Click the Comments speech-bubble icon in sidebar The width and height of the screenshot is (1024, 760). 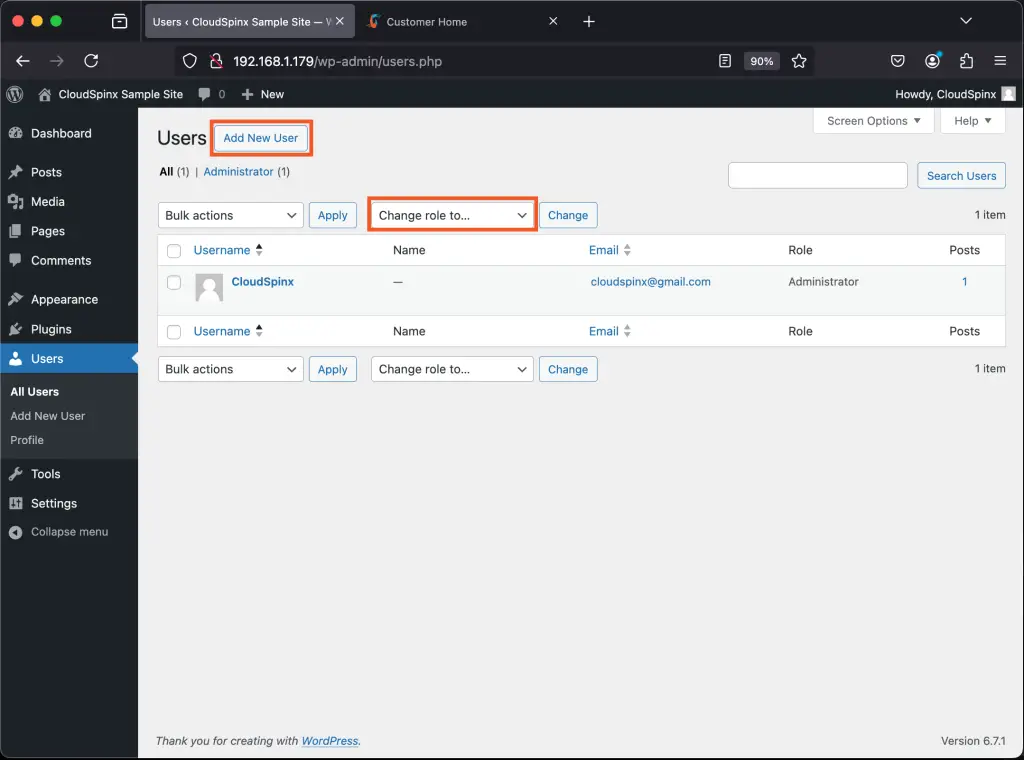click(18, 260)
